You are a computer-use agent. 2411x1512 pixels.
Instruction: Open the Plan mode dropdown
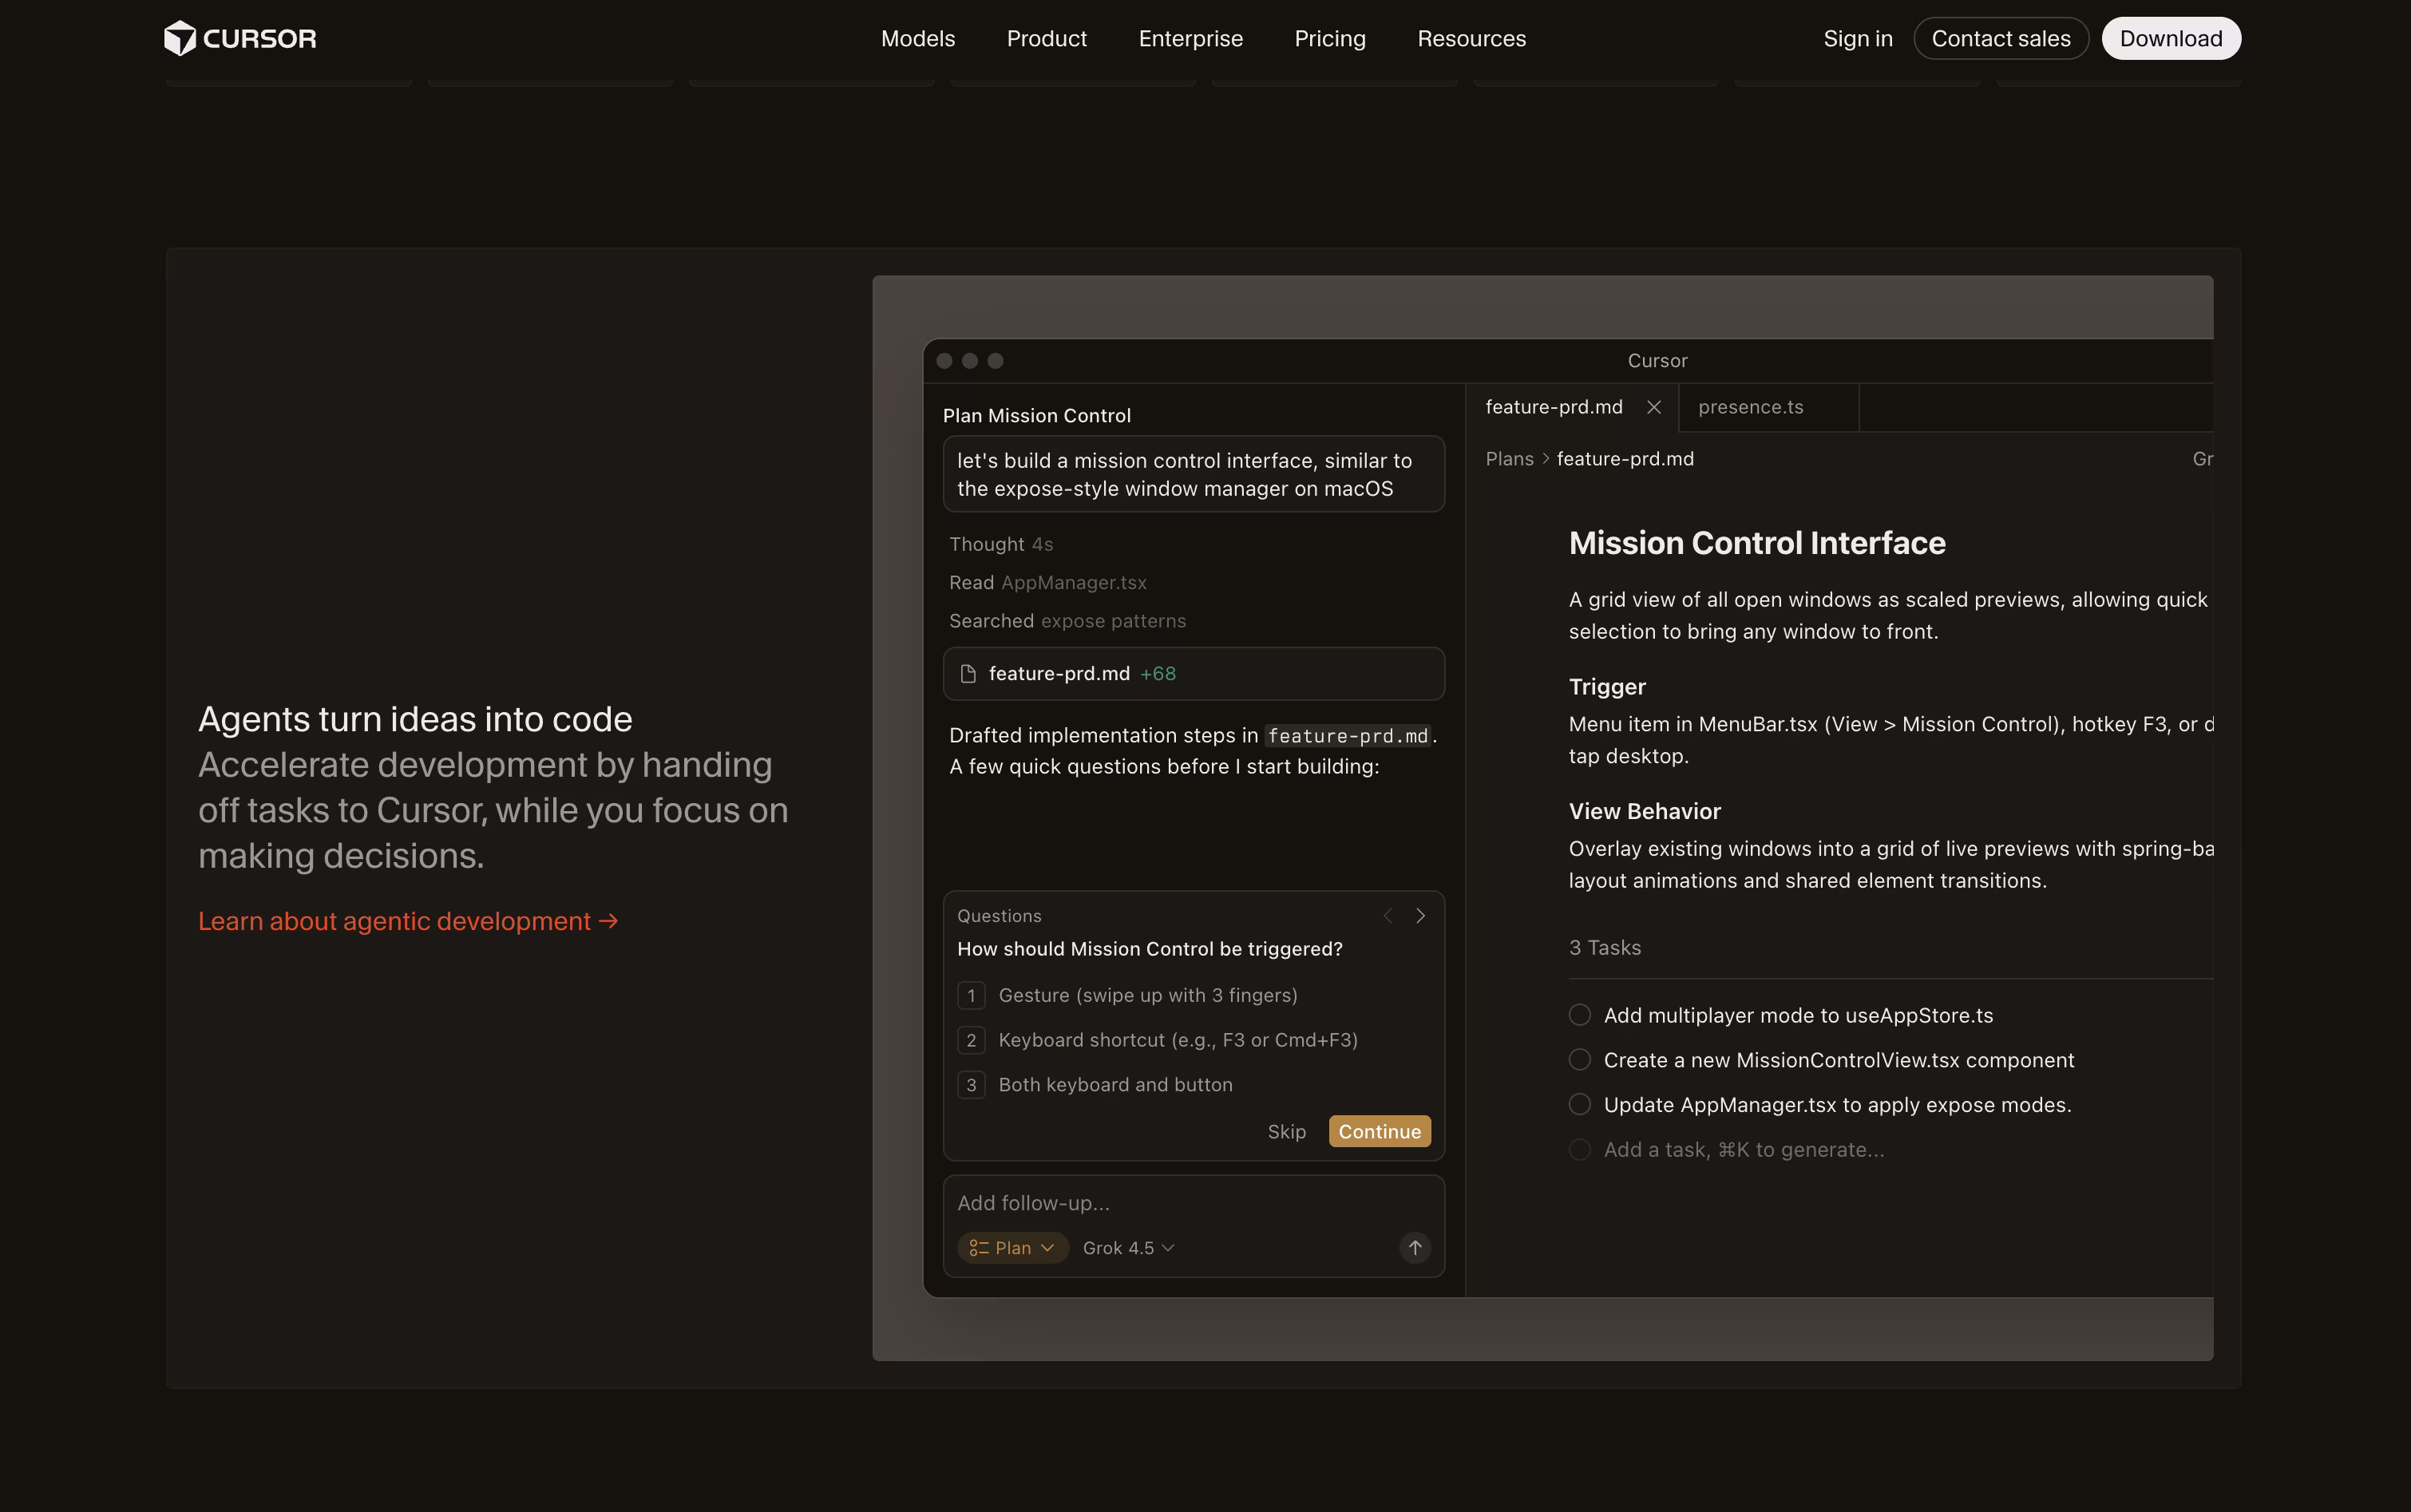point(1012,1248)
